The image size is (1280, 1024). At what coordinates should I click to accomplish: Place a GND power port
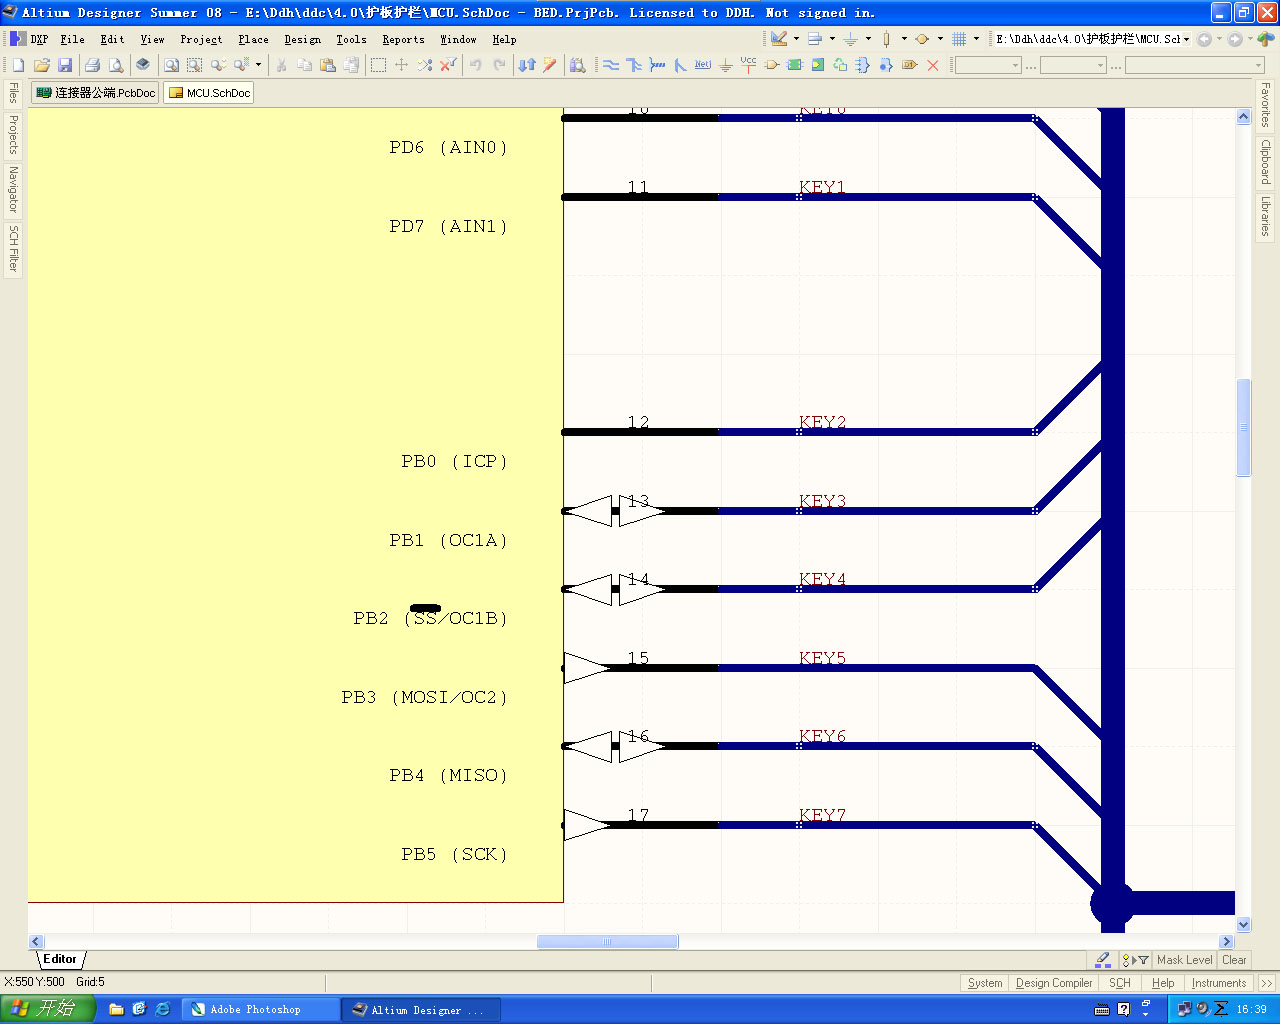coord(725,65)
